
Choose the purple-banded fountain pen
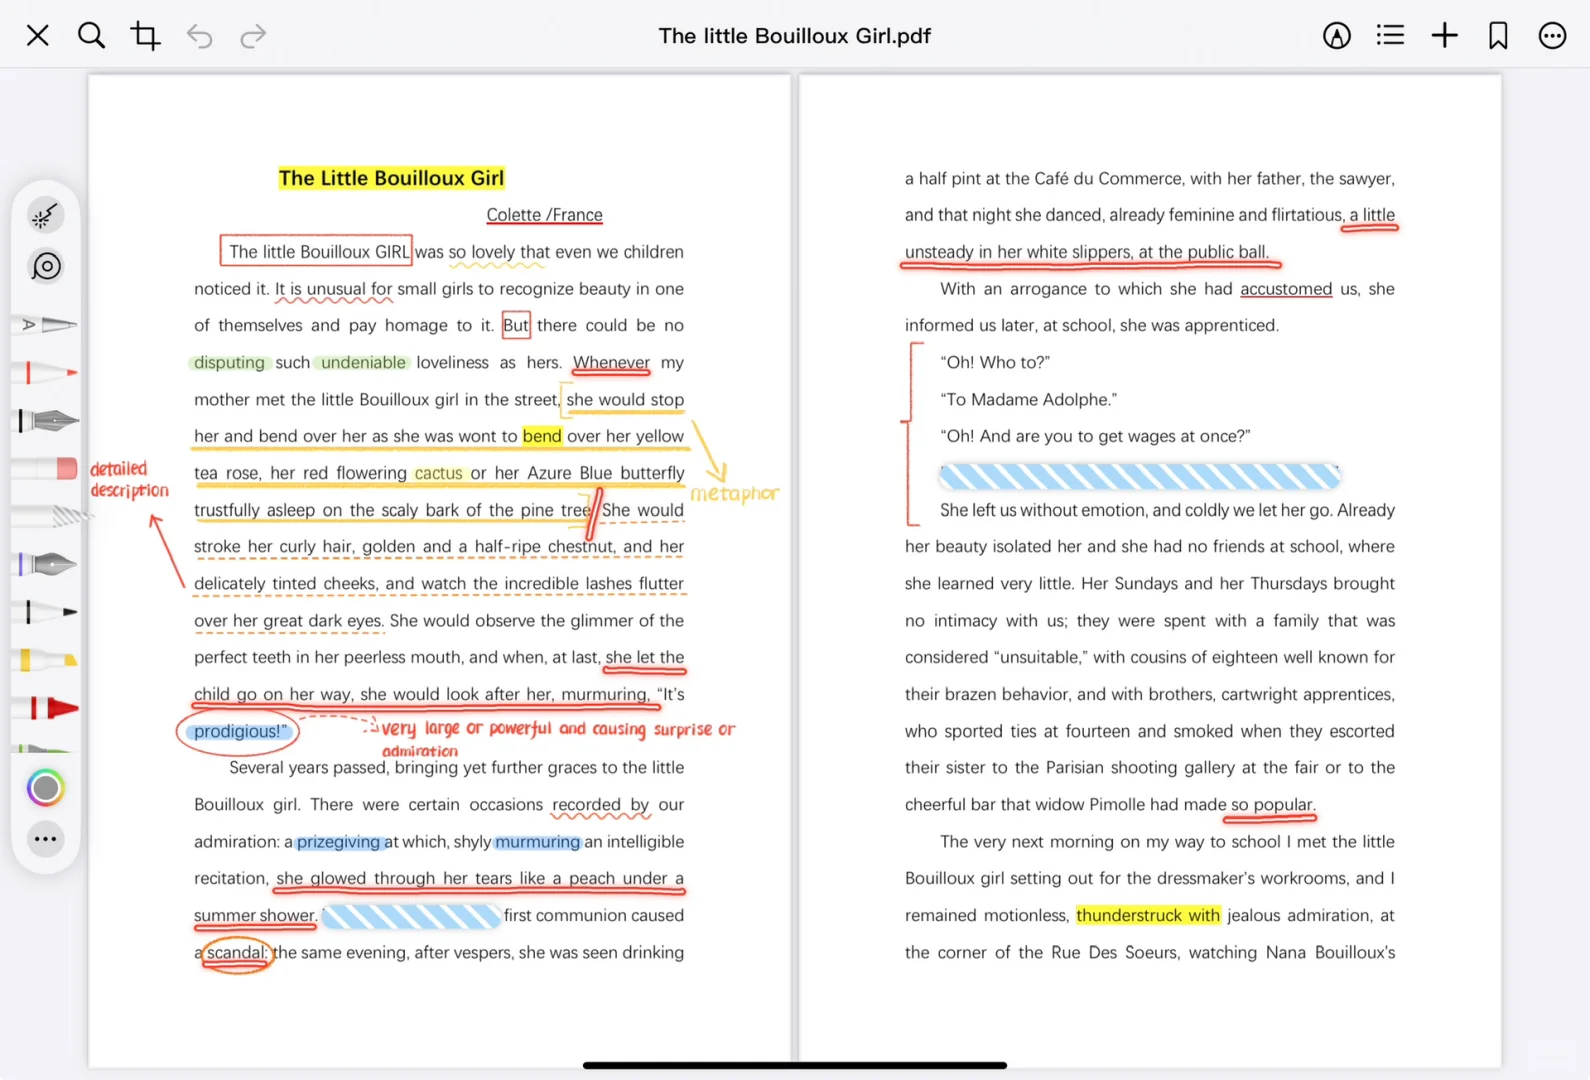pyautogui.click(x=47, y=564)
